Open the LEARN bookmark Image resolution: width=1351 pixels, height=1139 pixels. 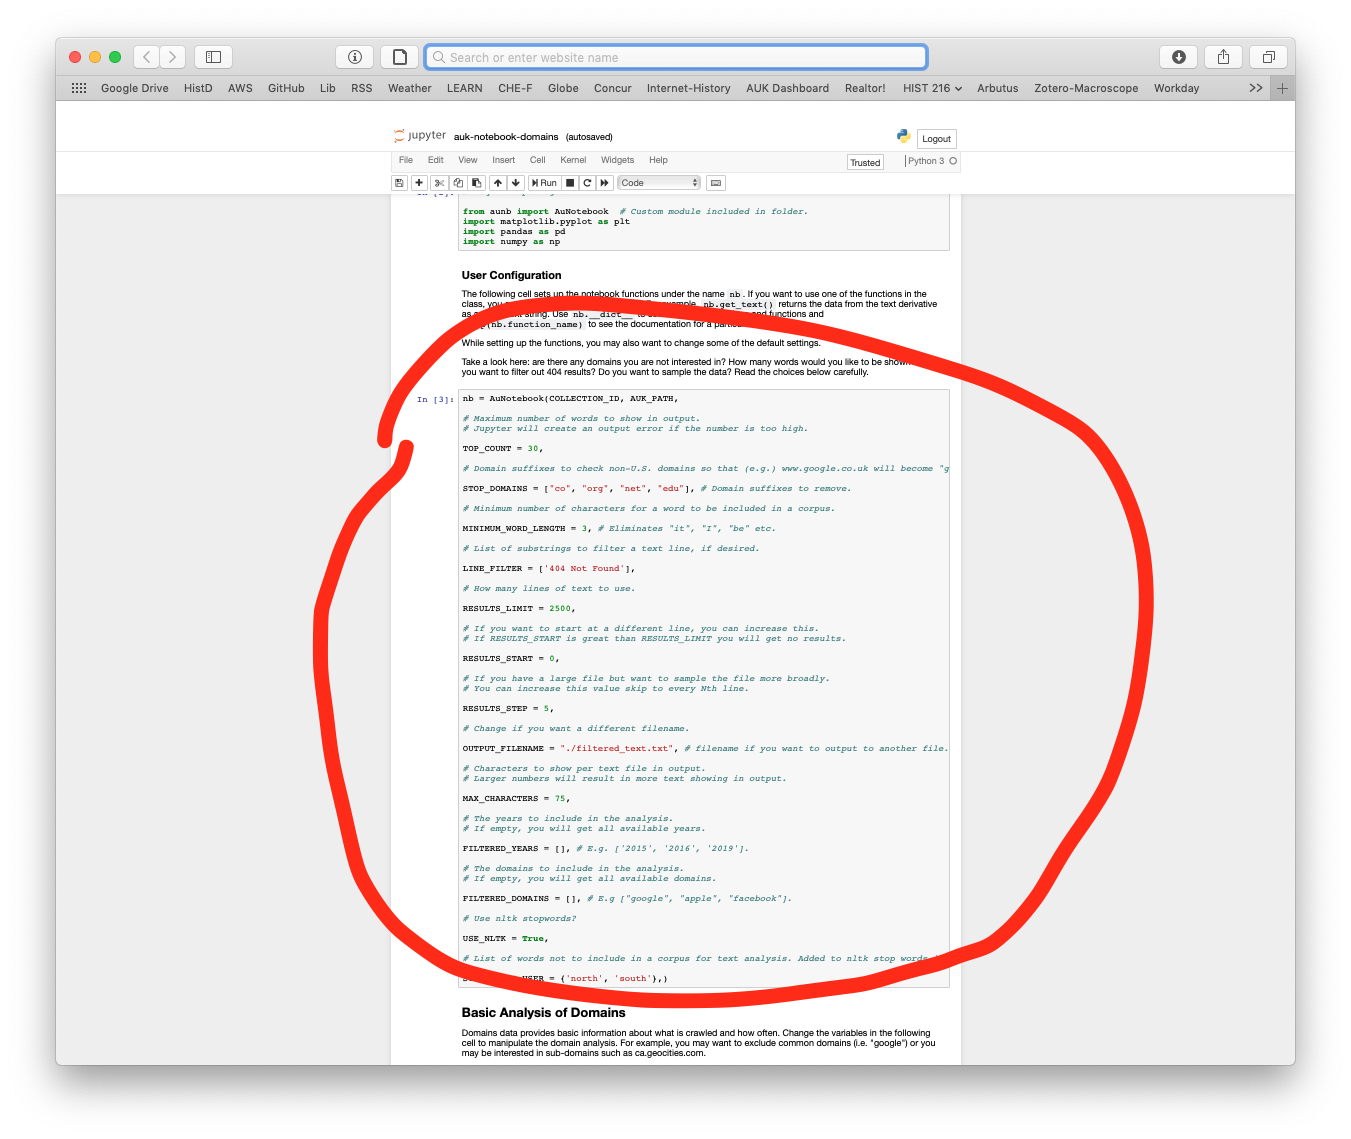coord(465,88)
